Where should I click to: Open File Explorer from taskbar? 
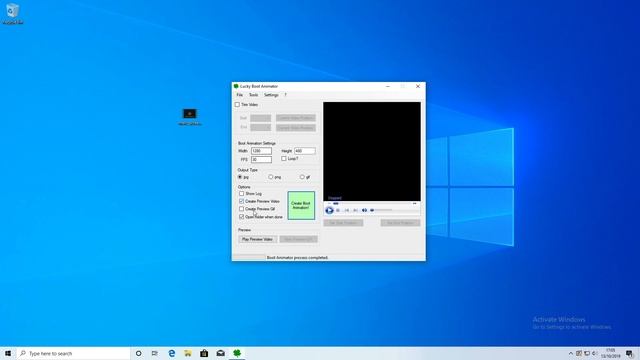click(188, 353)
